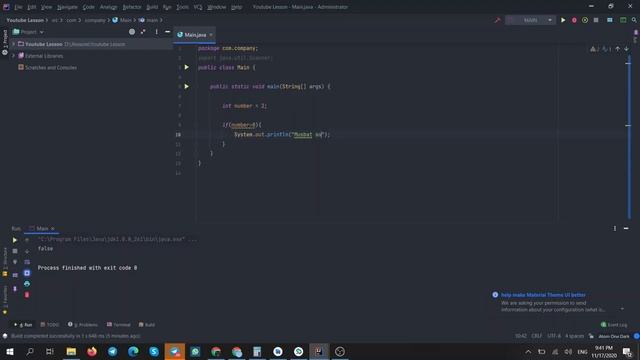Viewport: 640px width, 360px height.
Task: Toggle the vertical Project tool window stripe
Action: click(5, 42)
